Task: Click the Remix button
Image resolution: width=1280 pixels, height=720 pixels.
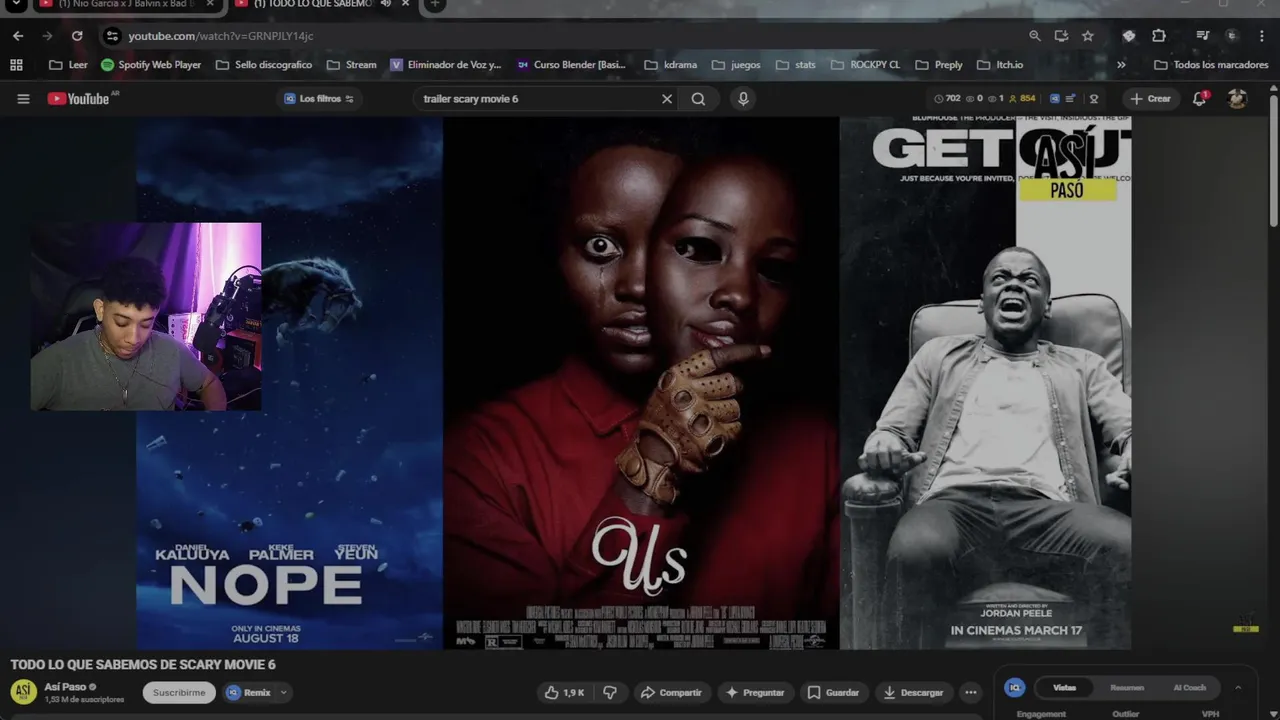Action: coord(248,692)
